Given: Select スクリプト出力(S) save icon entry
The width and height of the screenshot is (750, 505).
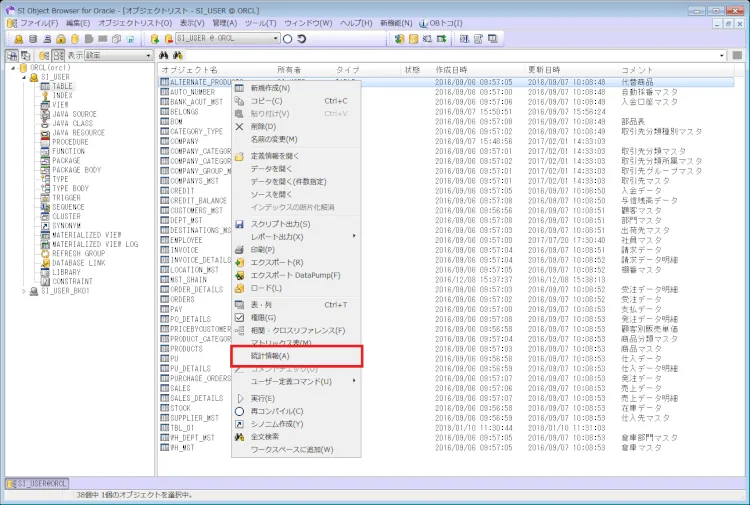Looking at the screenshot, I should (296, 224).
